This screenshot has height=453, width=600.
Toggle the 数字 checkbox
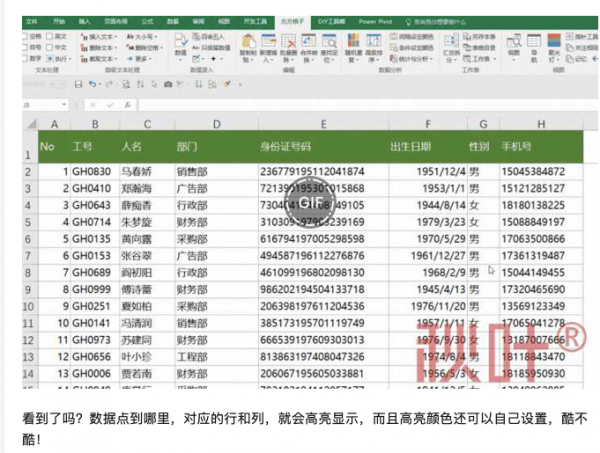[25, 59]
